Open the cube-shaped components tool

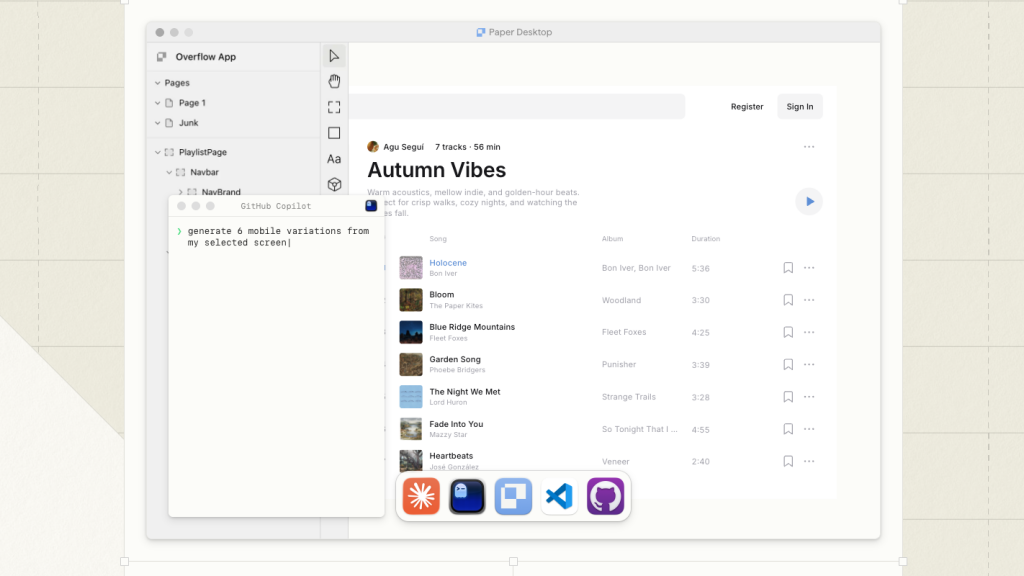[334, 184]
